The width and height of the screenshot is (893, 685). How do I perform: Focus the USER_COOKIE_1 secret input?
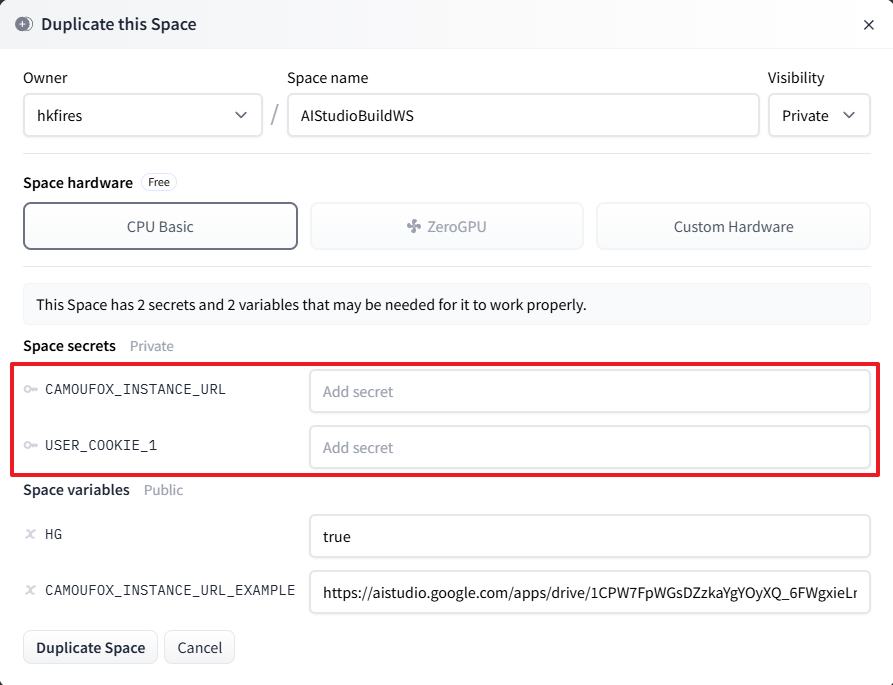(x=589, y=447)
